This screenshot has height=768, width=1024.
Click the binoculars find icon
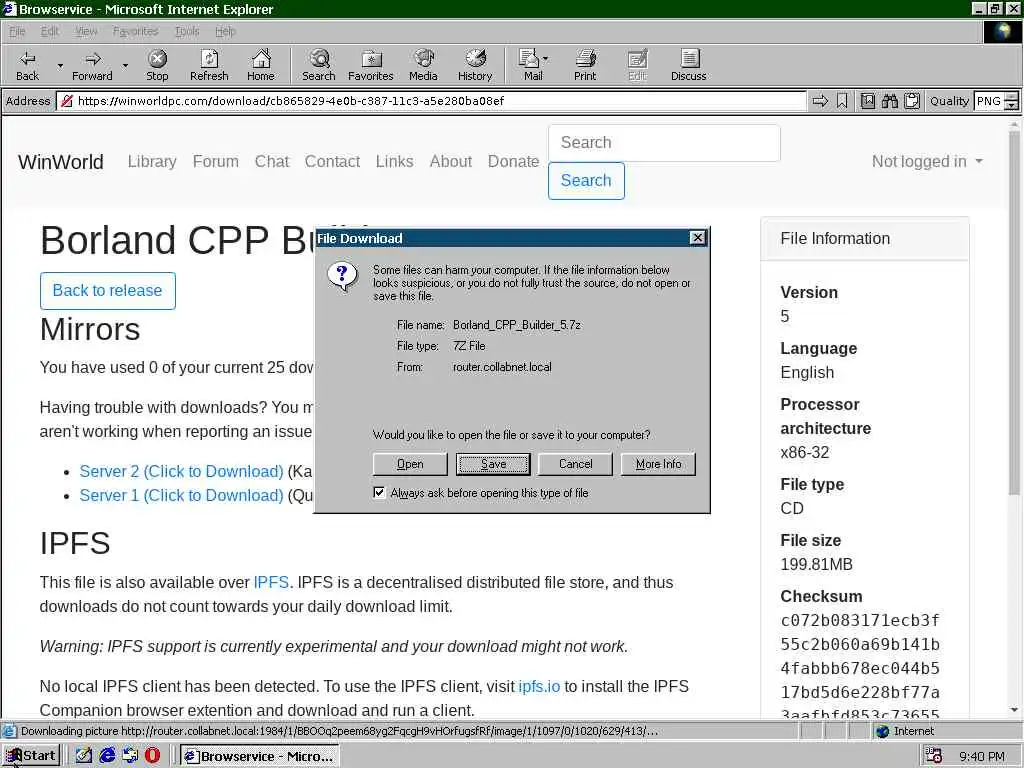click(889, 101)
